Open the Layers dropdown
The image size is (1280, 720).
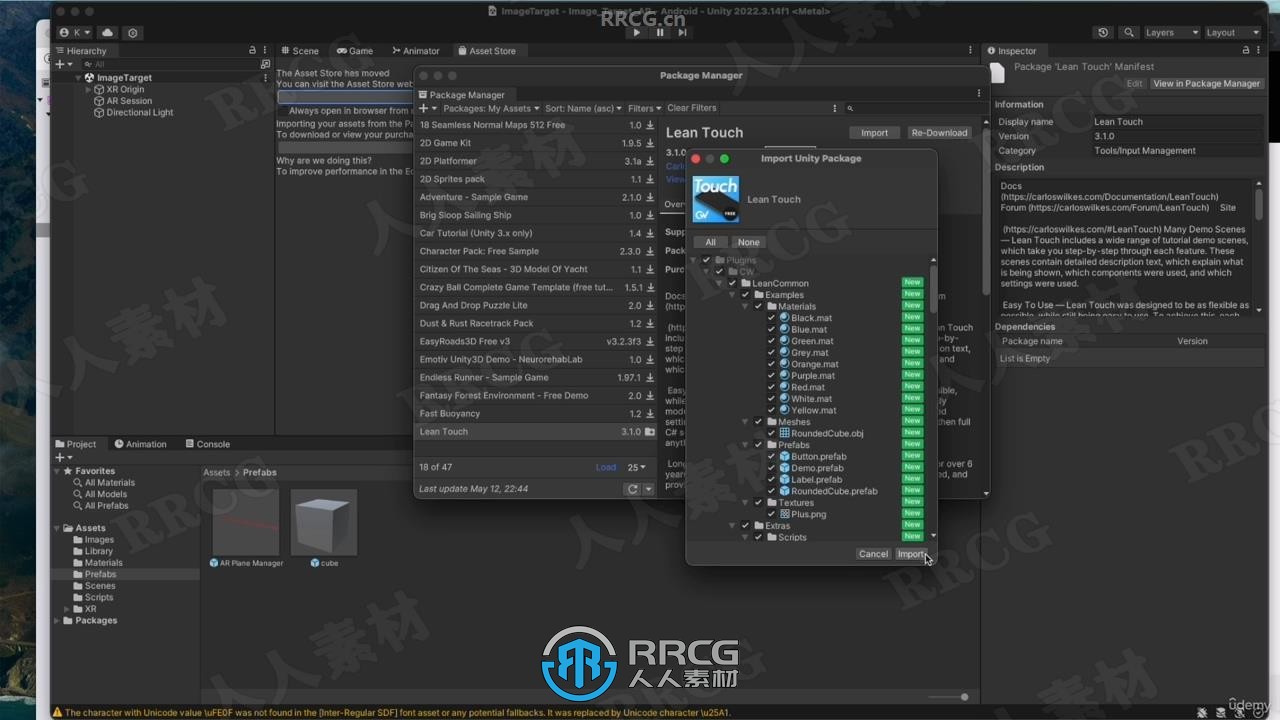point(1170,33)
